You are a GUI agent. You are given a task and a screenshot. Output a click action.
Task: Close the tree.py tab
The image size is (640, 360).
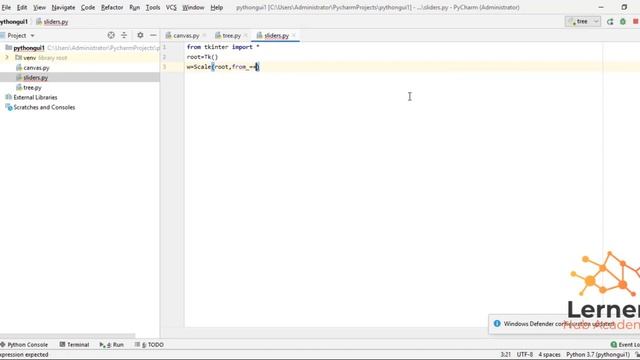point(246,36)
